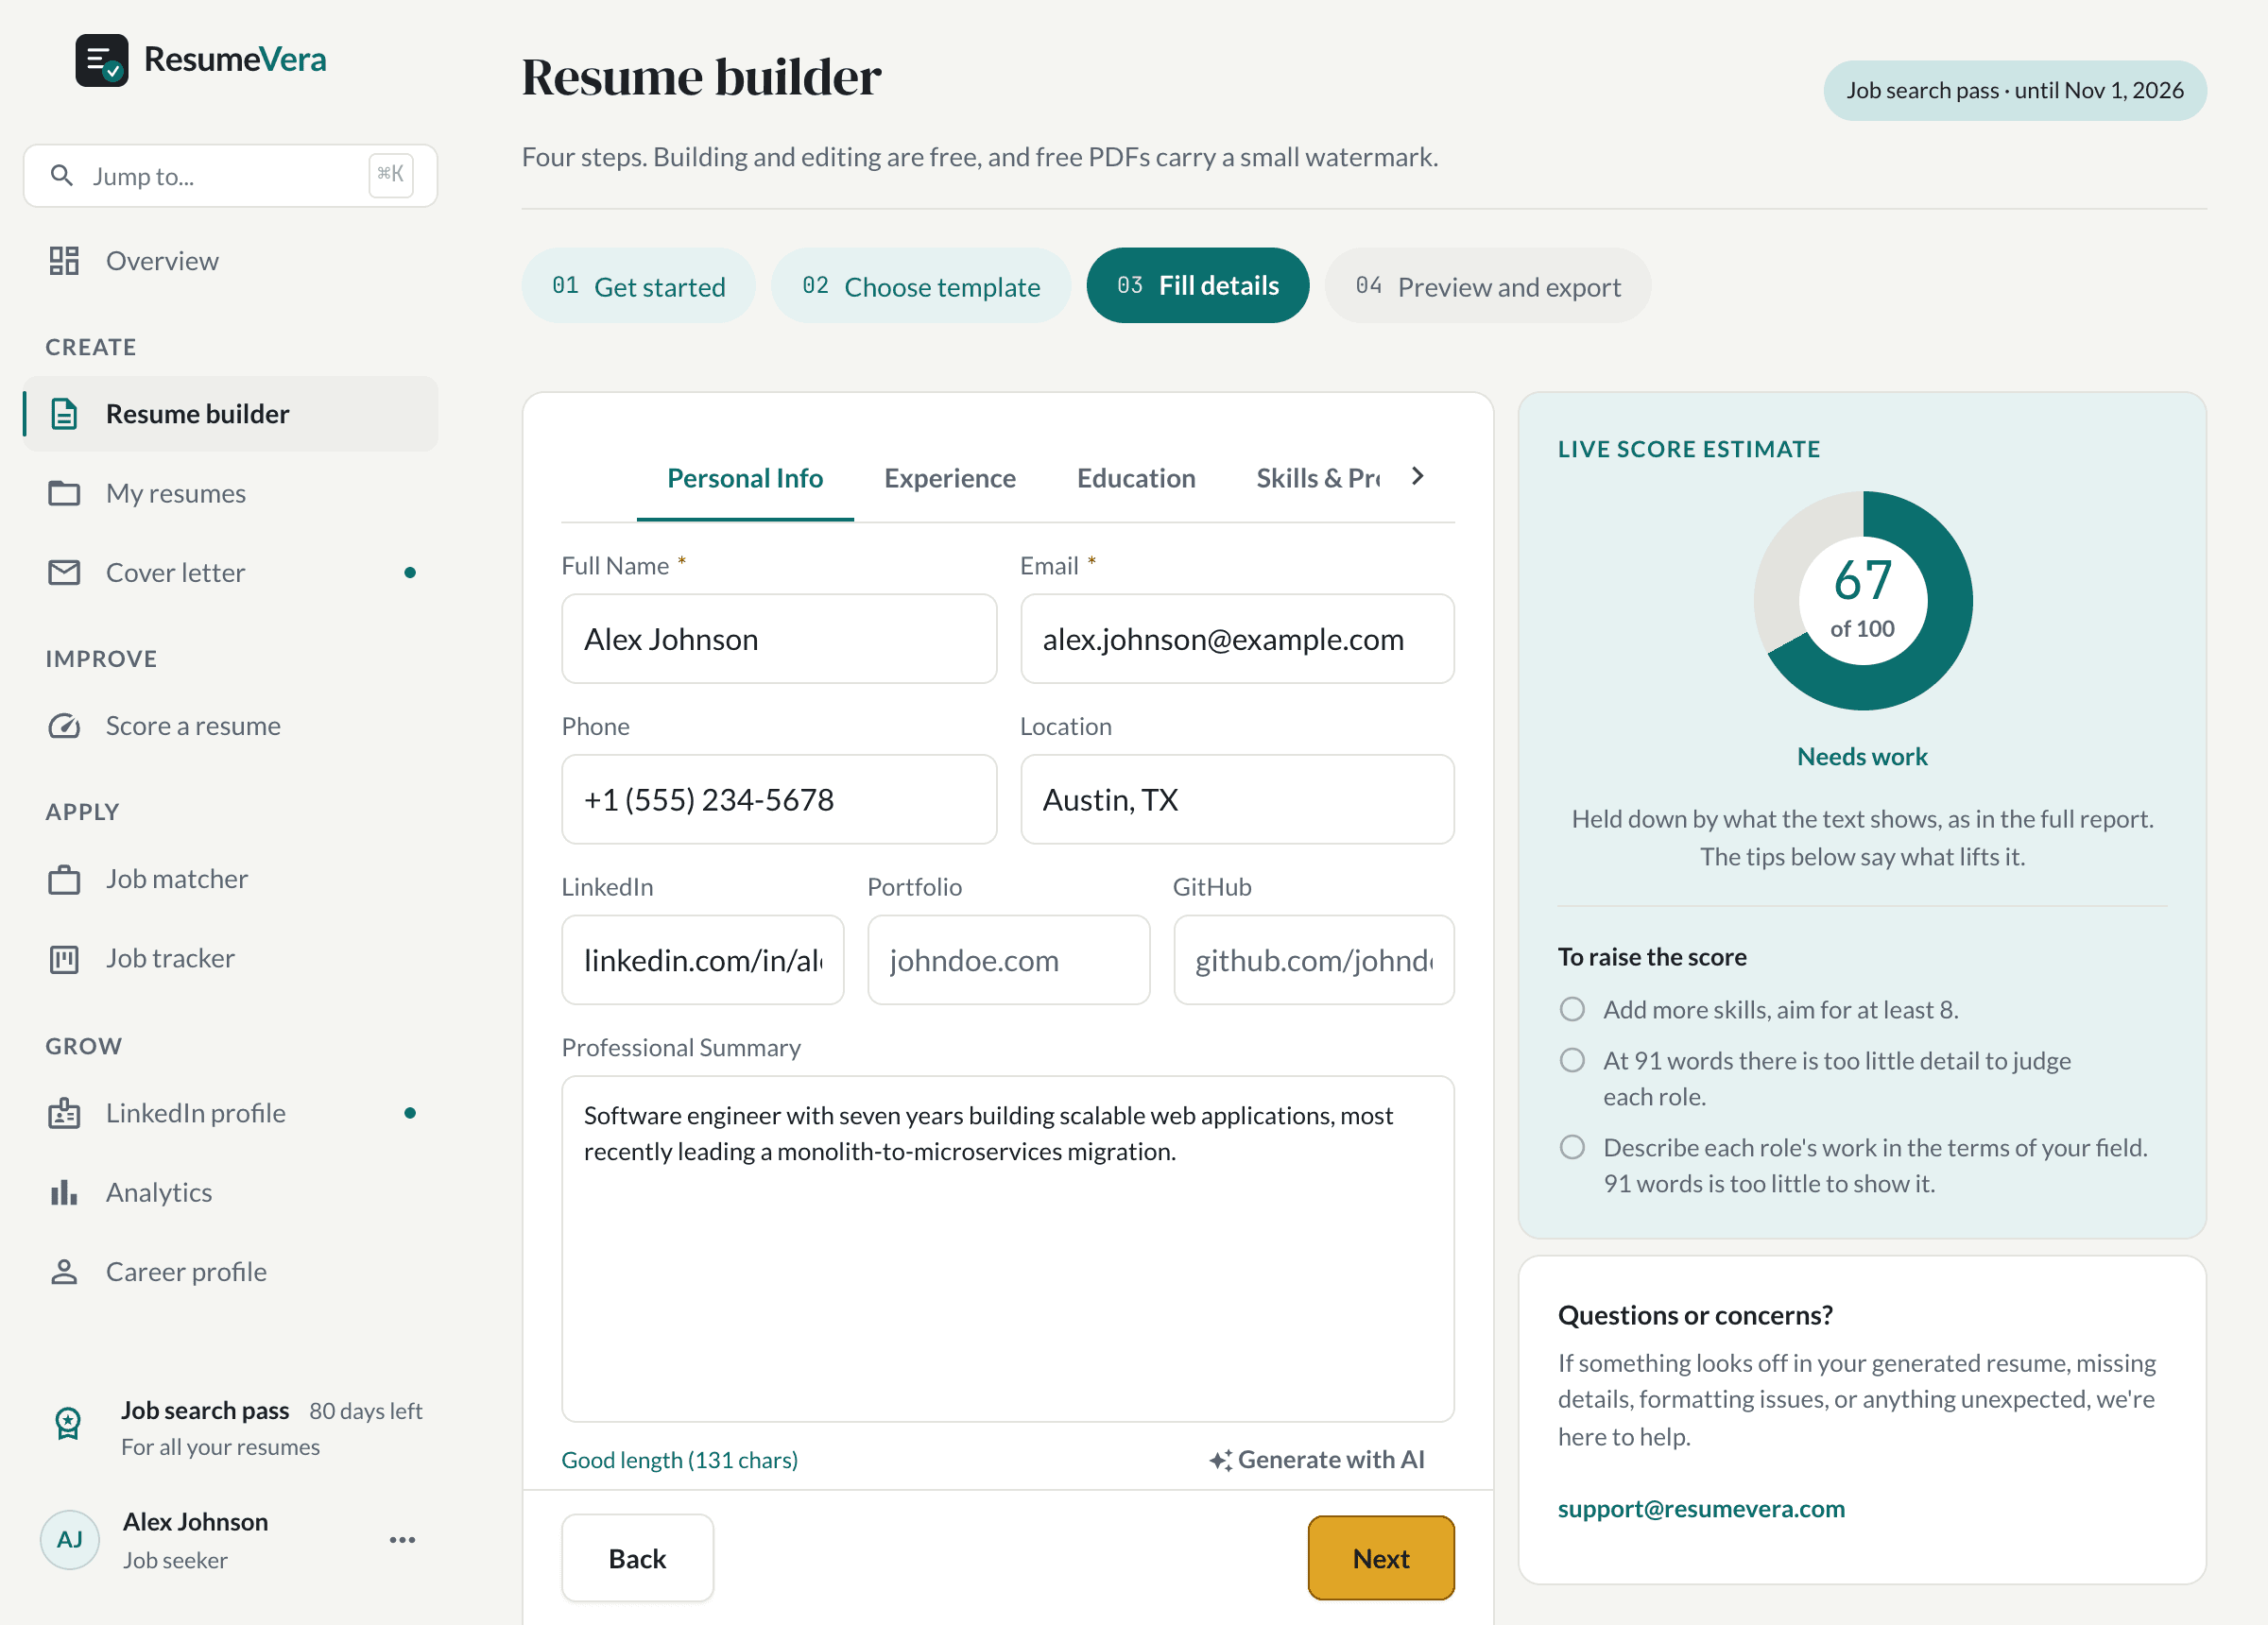Screen dimensions: 2268x1625
Task: Click the Resume builder document icon
Action: click(64, 414)
